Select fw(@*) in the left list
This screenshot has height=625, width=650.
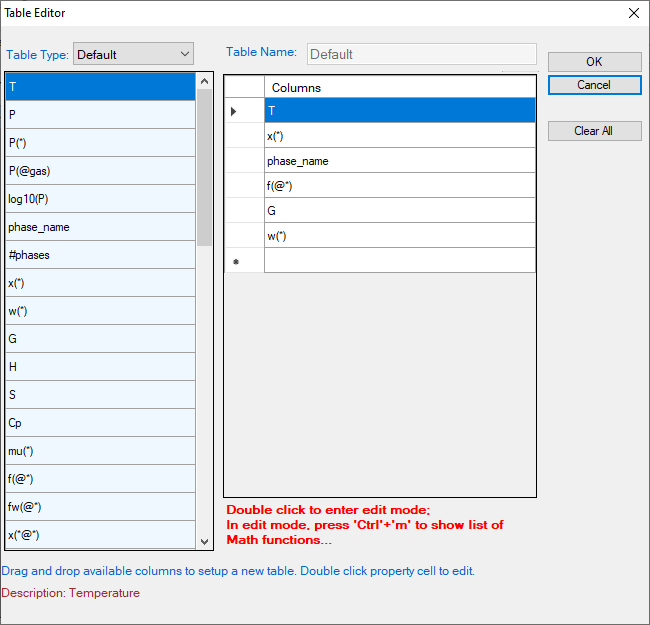[100, 507]
